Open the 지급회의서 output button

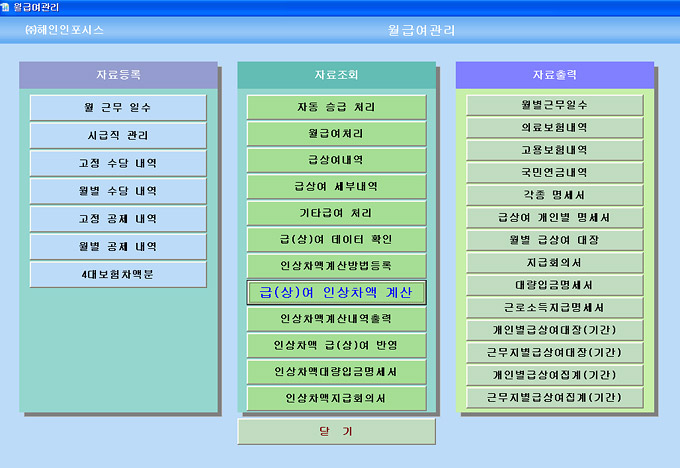click(x=555, y=263)
